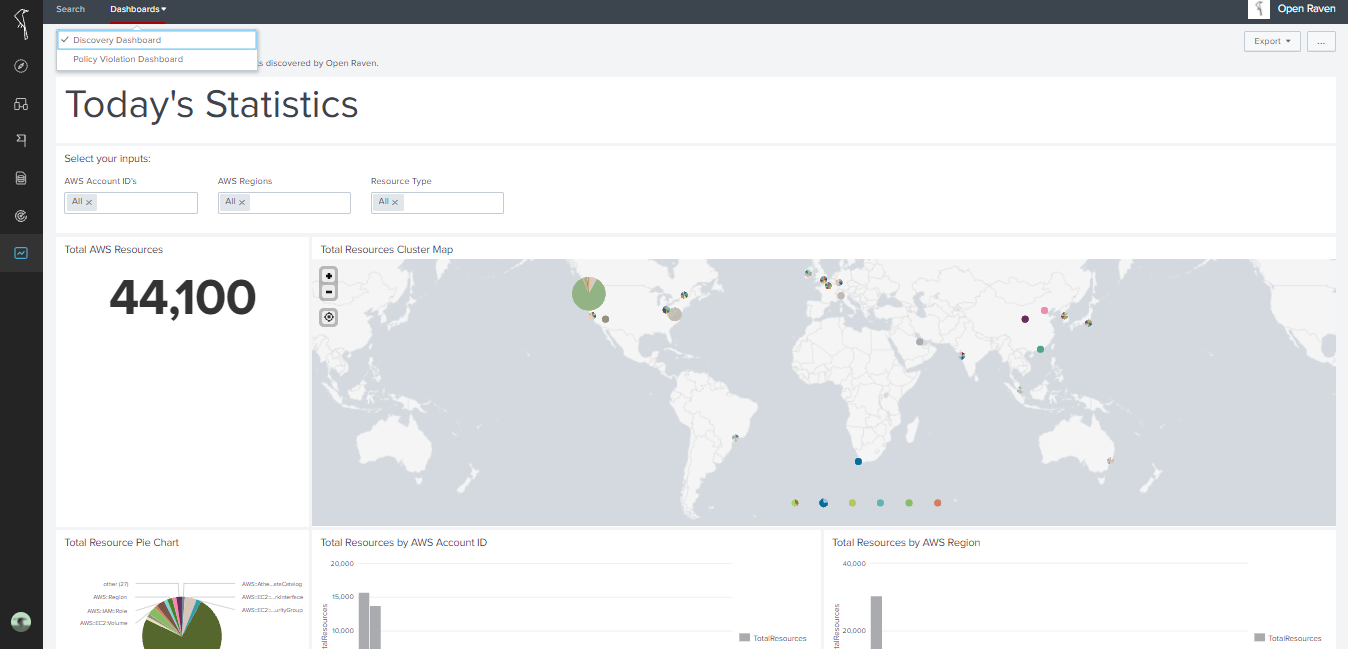Click Total Resource Pie Chart panel title
Viewport: 1348px width, 649px height.
(122, 542)
